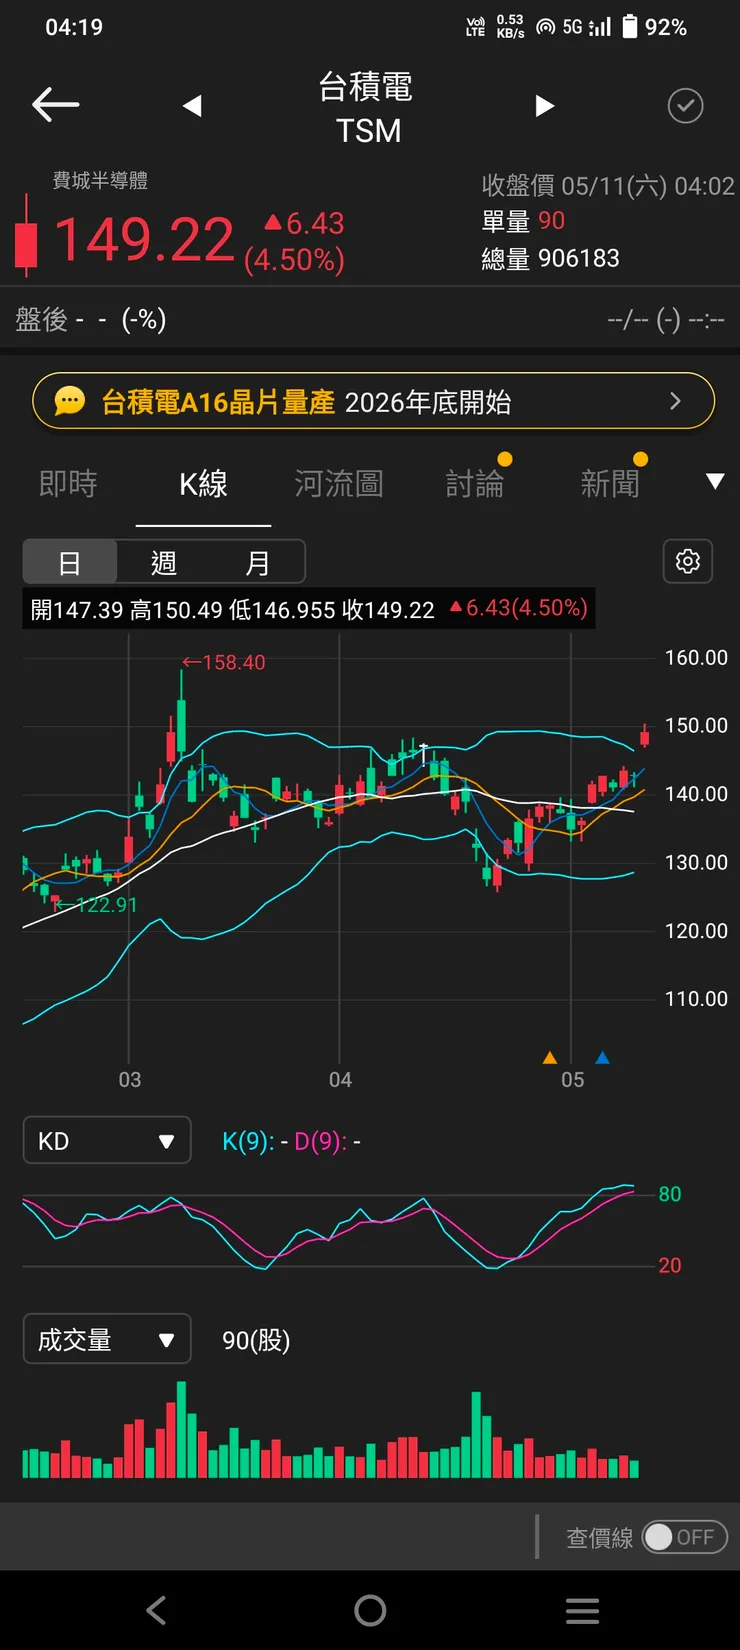Tap the chat bubble news icon

(70, 401)
